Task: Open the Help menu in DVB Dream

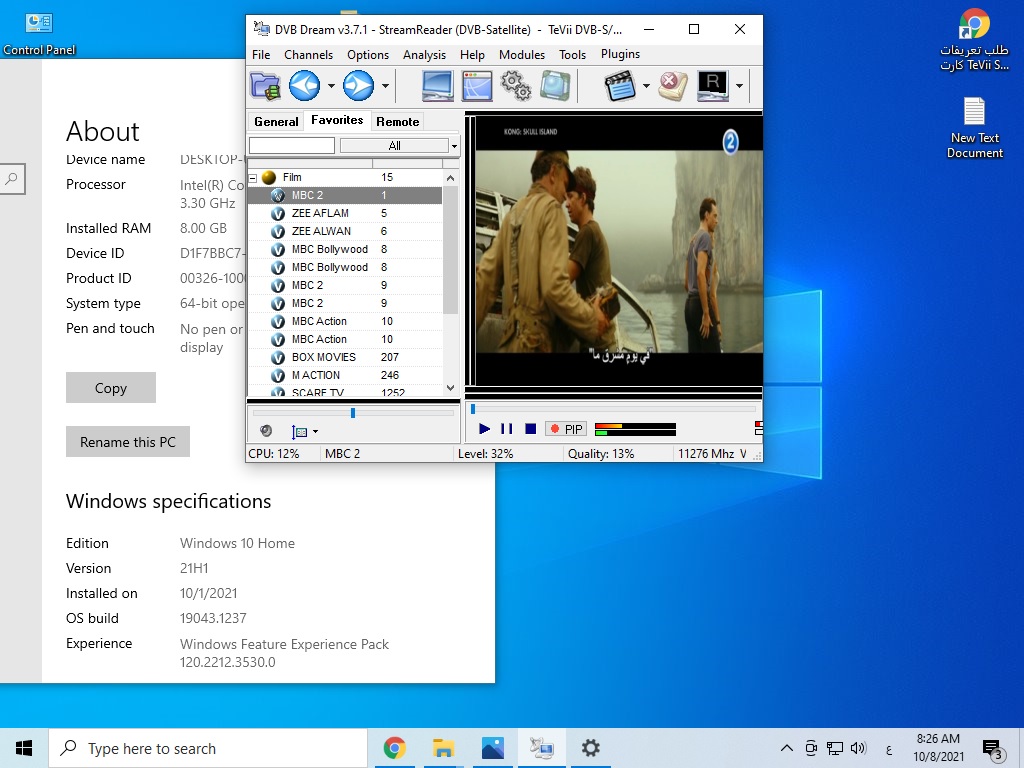Action: [472, 55]
